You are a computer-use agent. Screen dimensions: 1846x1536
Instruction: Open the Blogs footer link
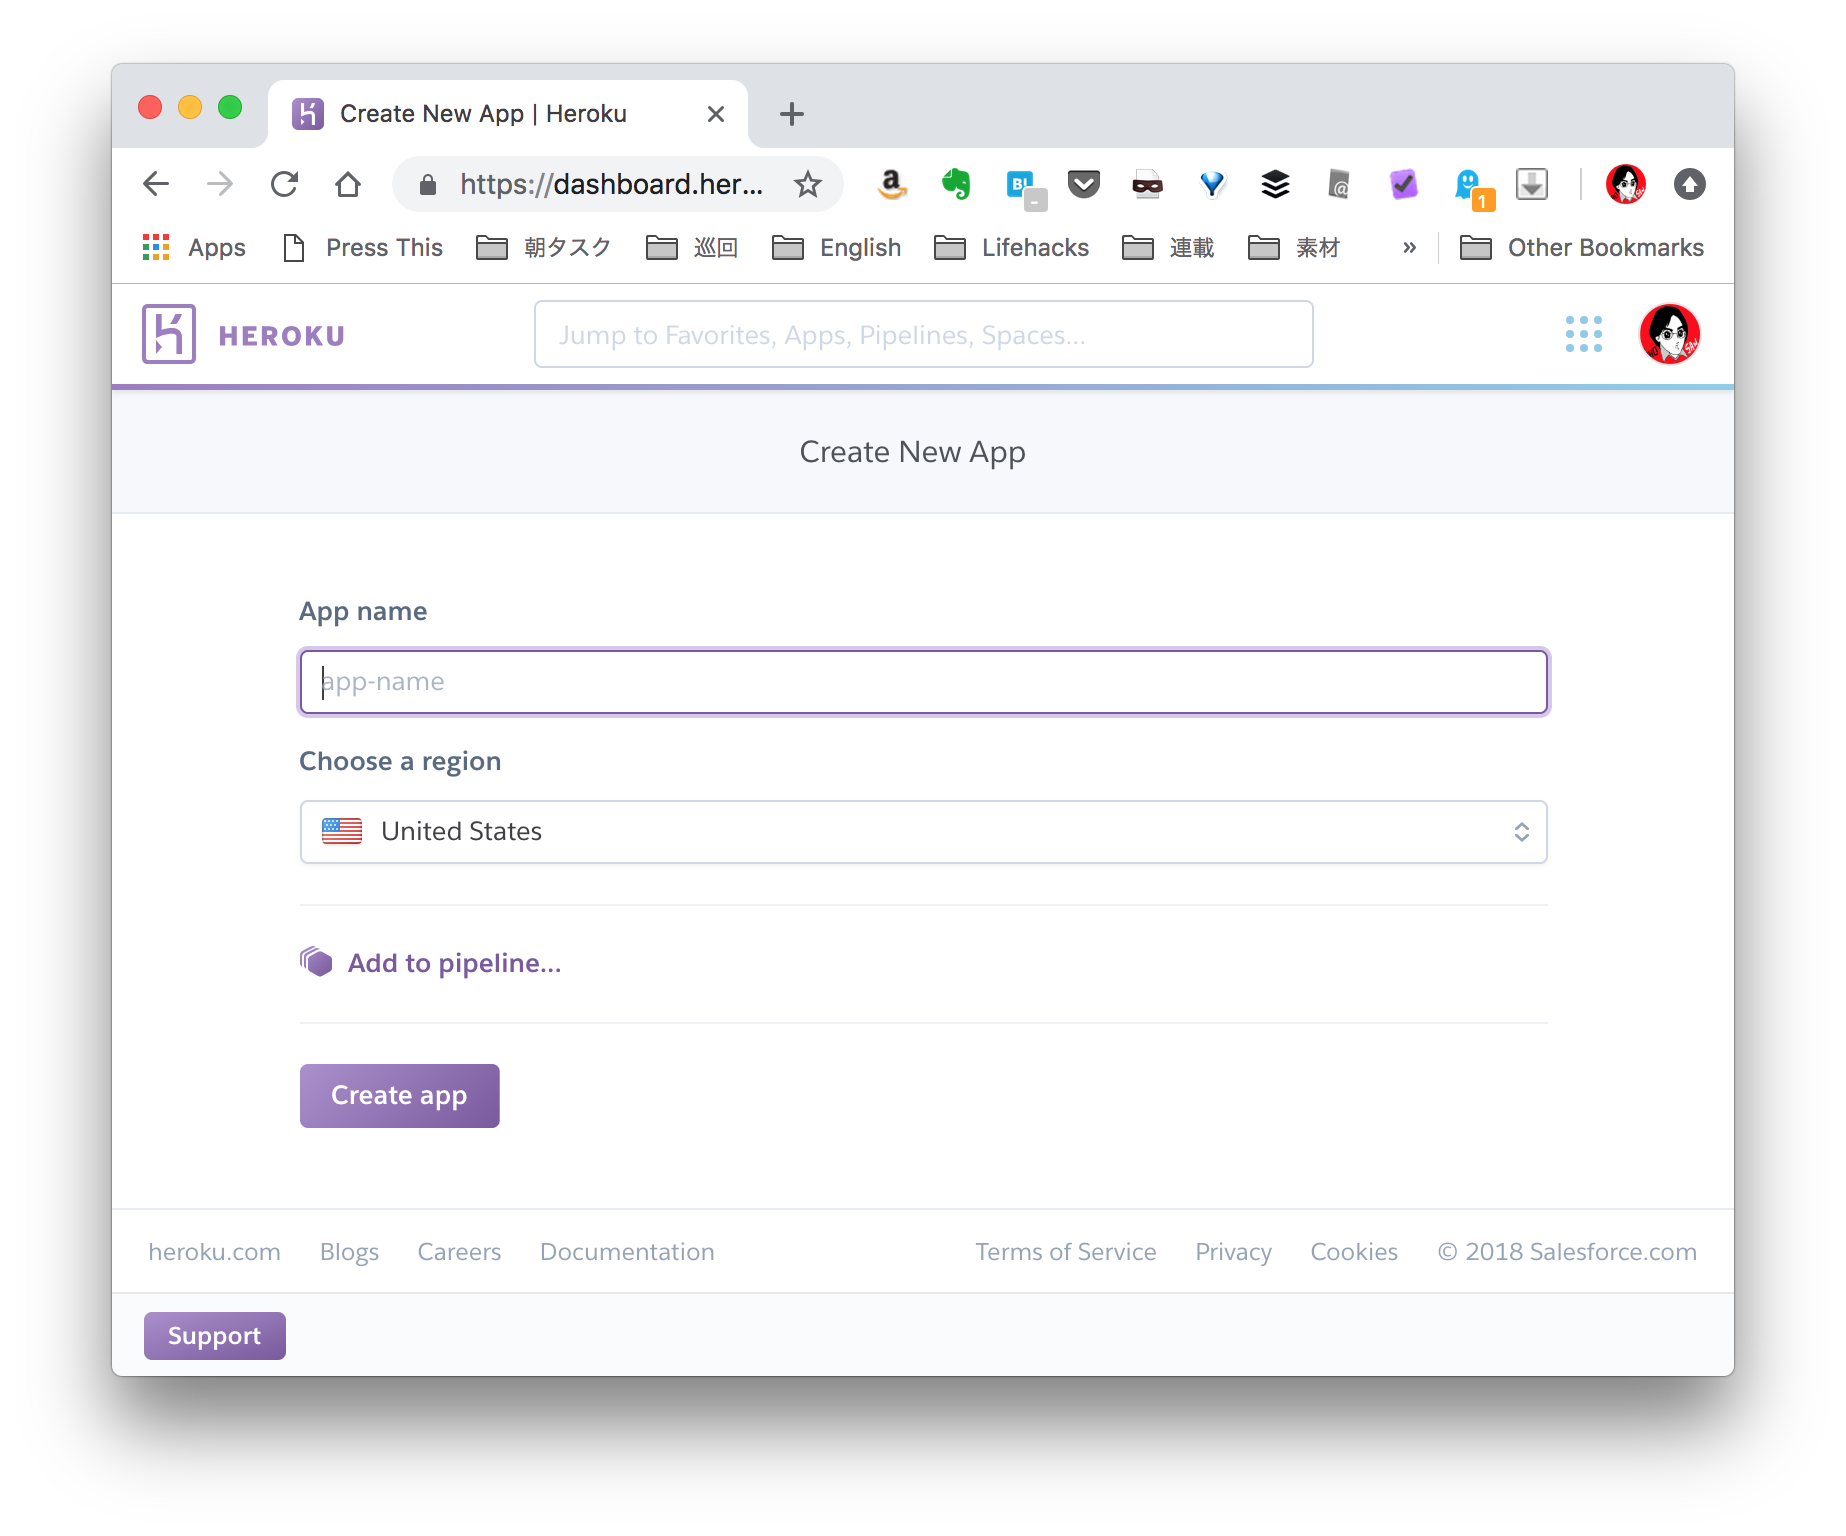pos(349,1252)
